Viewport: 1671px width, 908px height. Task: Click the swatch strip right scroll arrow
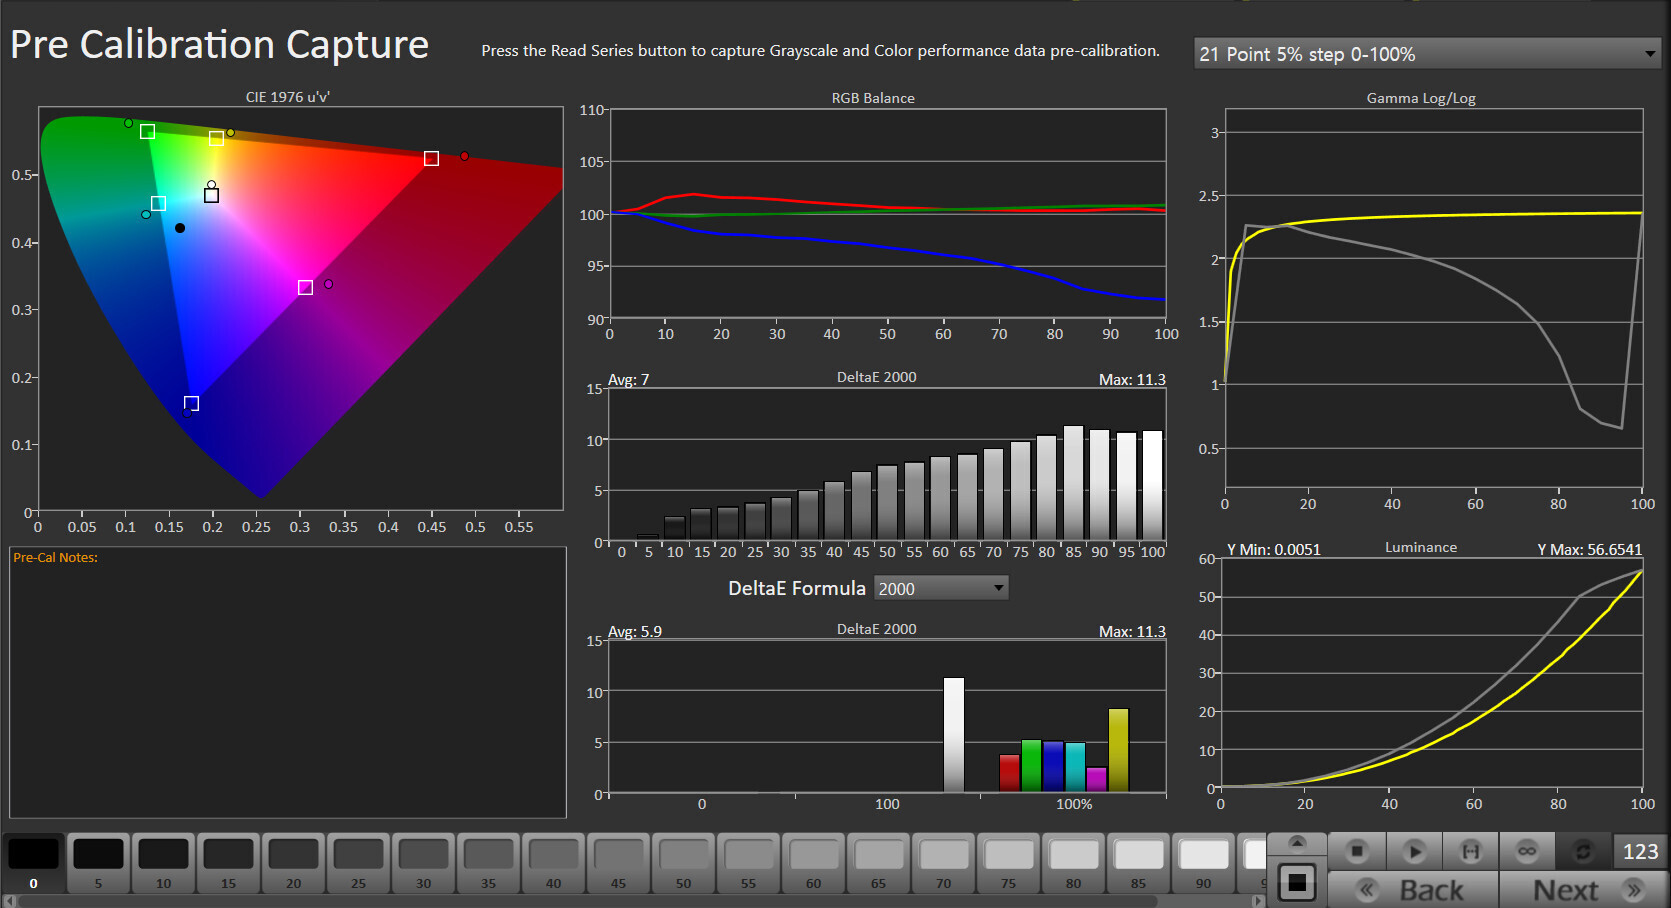pyautogui.click(x=1259, y=901)
